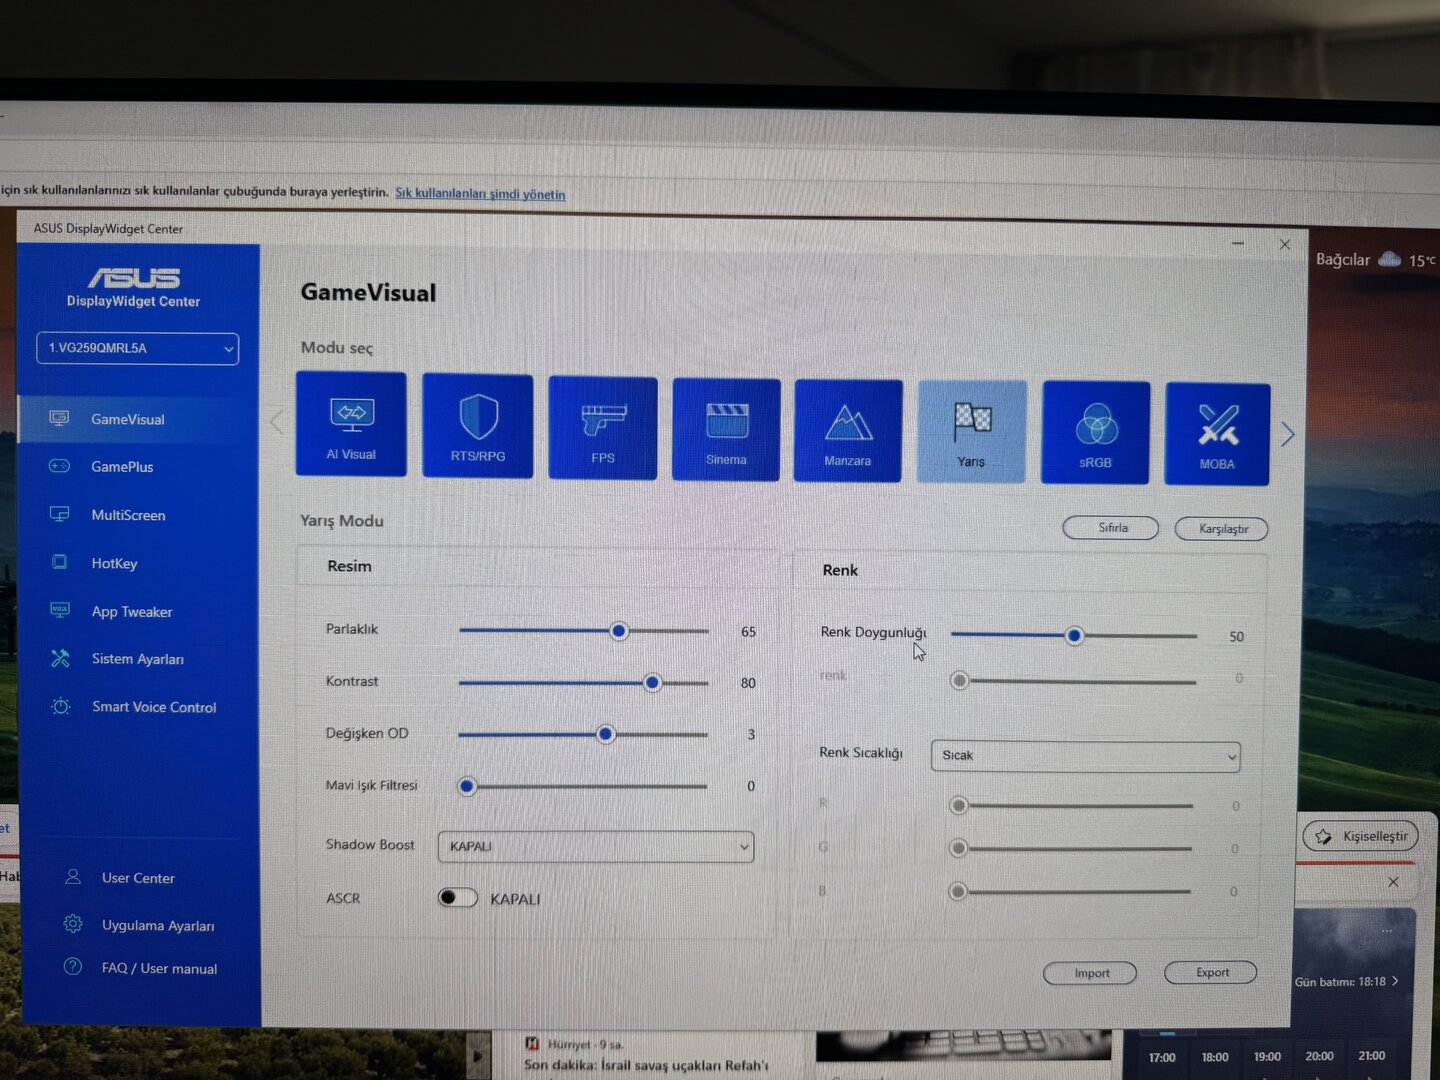
Task: Pick the Yarış mode tile
Action: 972,432
